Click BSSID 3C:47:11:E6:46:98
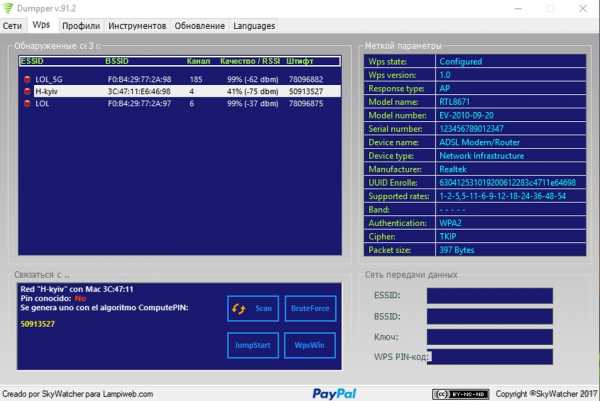This screenshot has height=401, width=600. [x=139, y=91]
